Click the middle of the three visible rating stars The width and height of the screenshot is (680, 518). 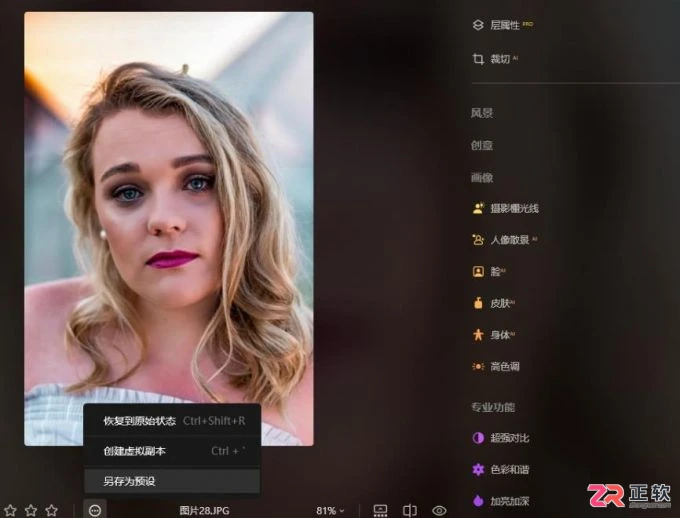(x=31, y=511)
